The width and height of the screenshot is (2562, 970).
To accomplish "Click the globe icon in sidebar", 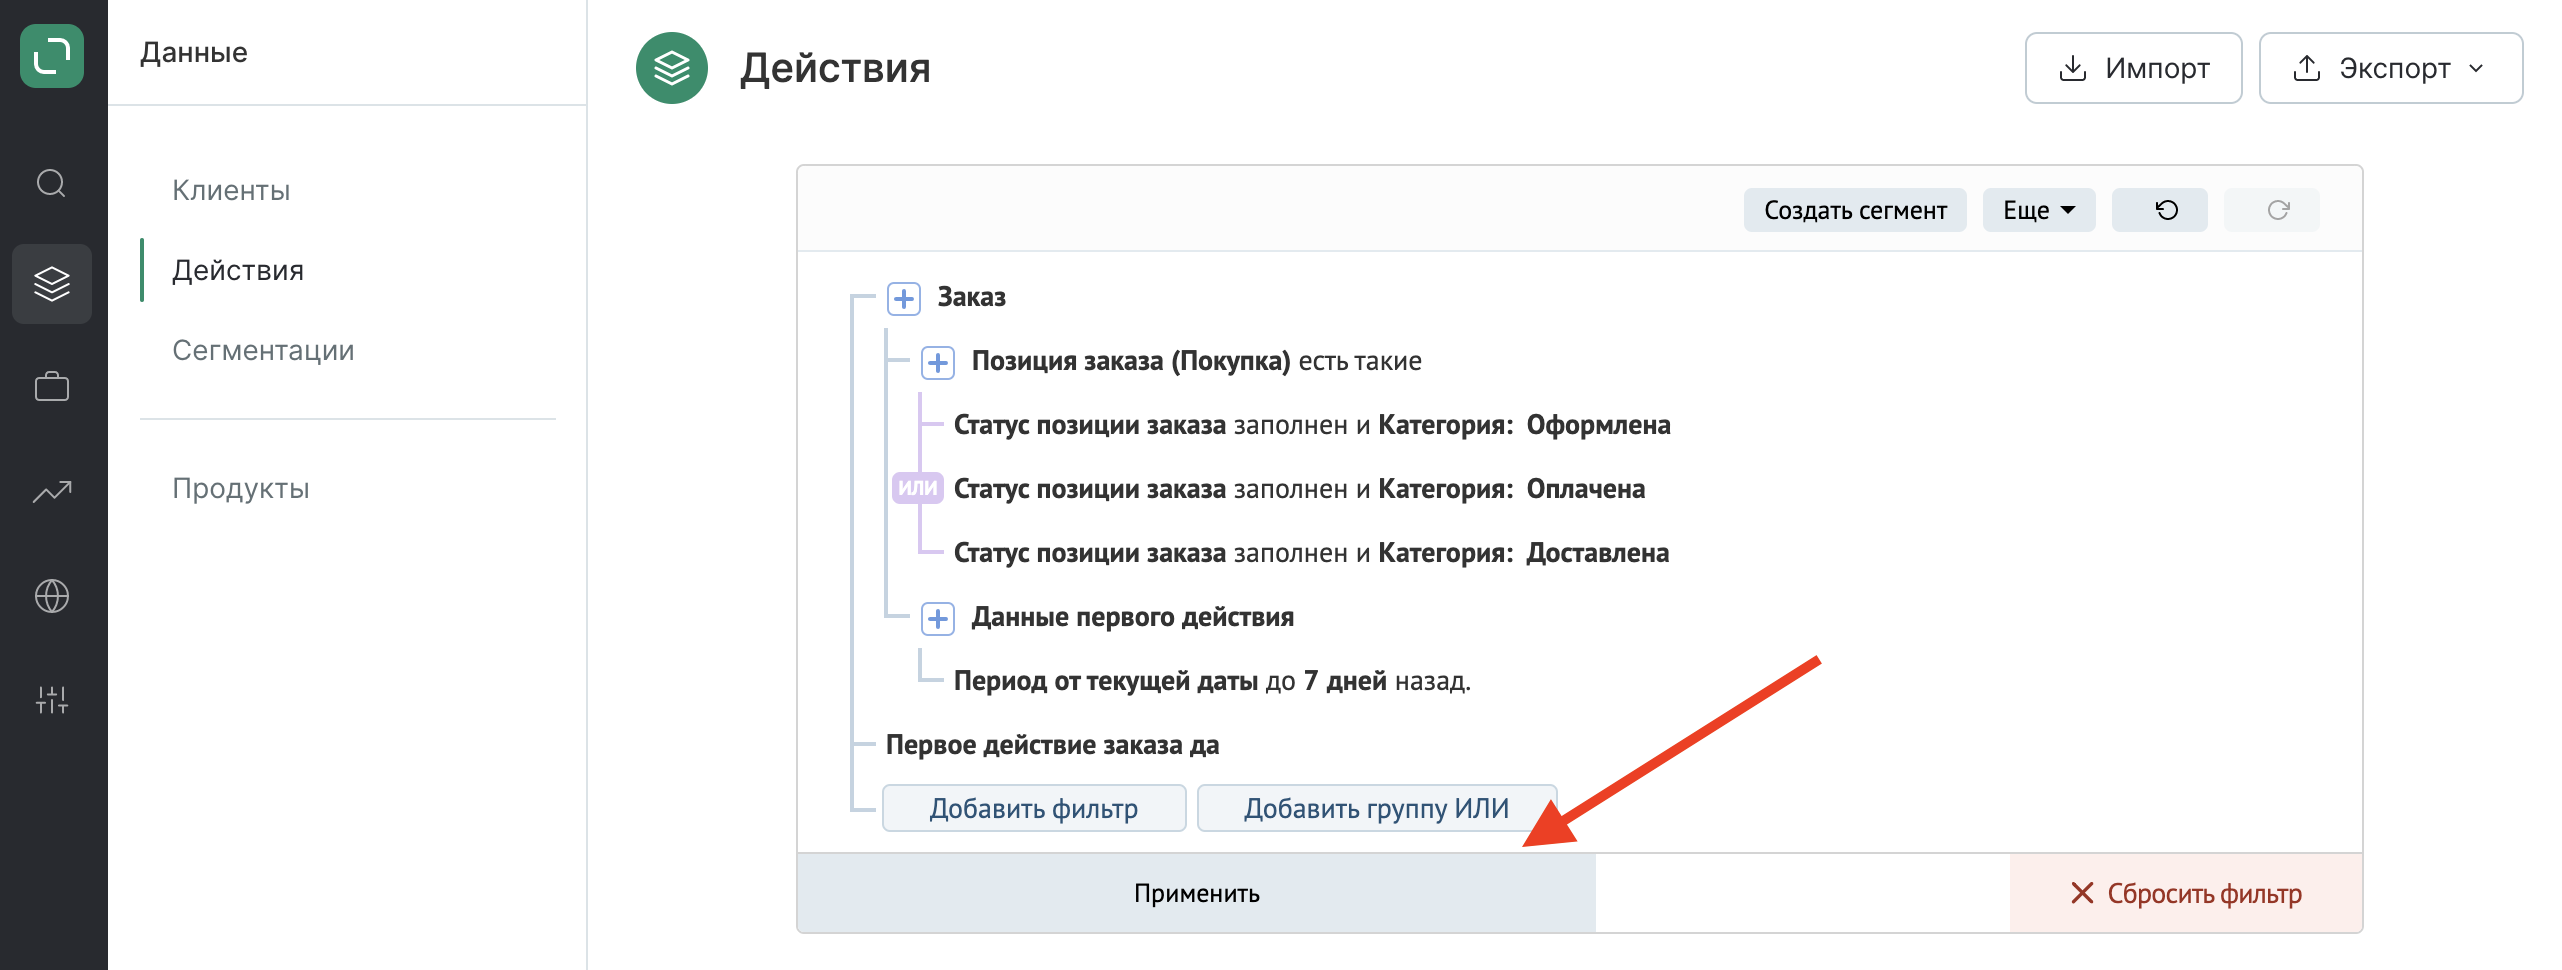I will point(52,596).
